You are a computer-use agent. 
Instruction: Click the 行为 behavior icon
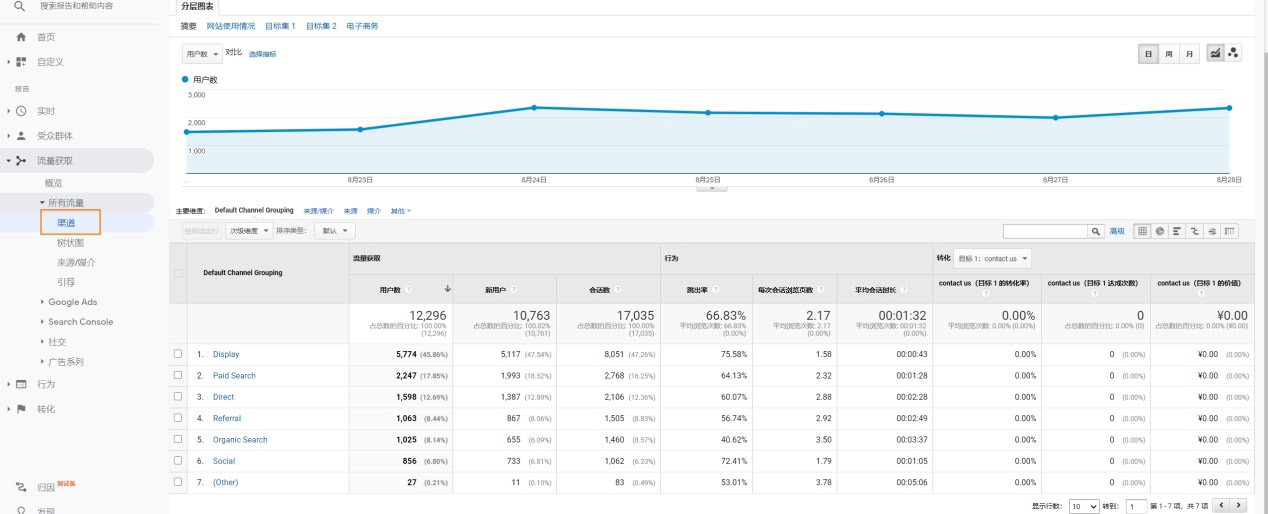point(21,384)
